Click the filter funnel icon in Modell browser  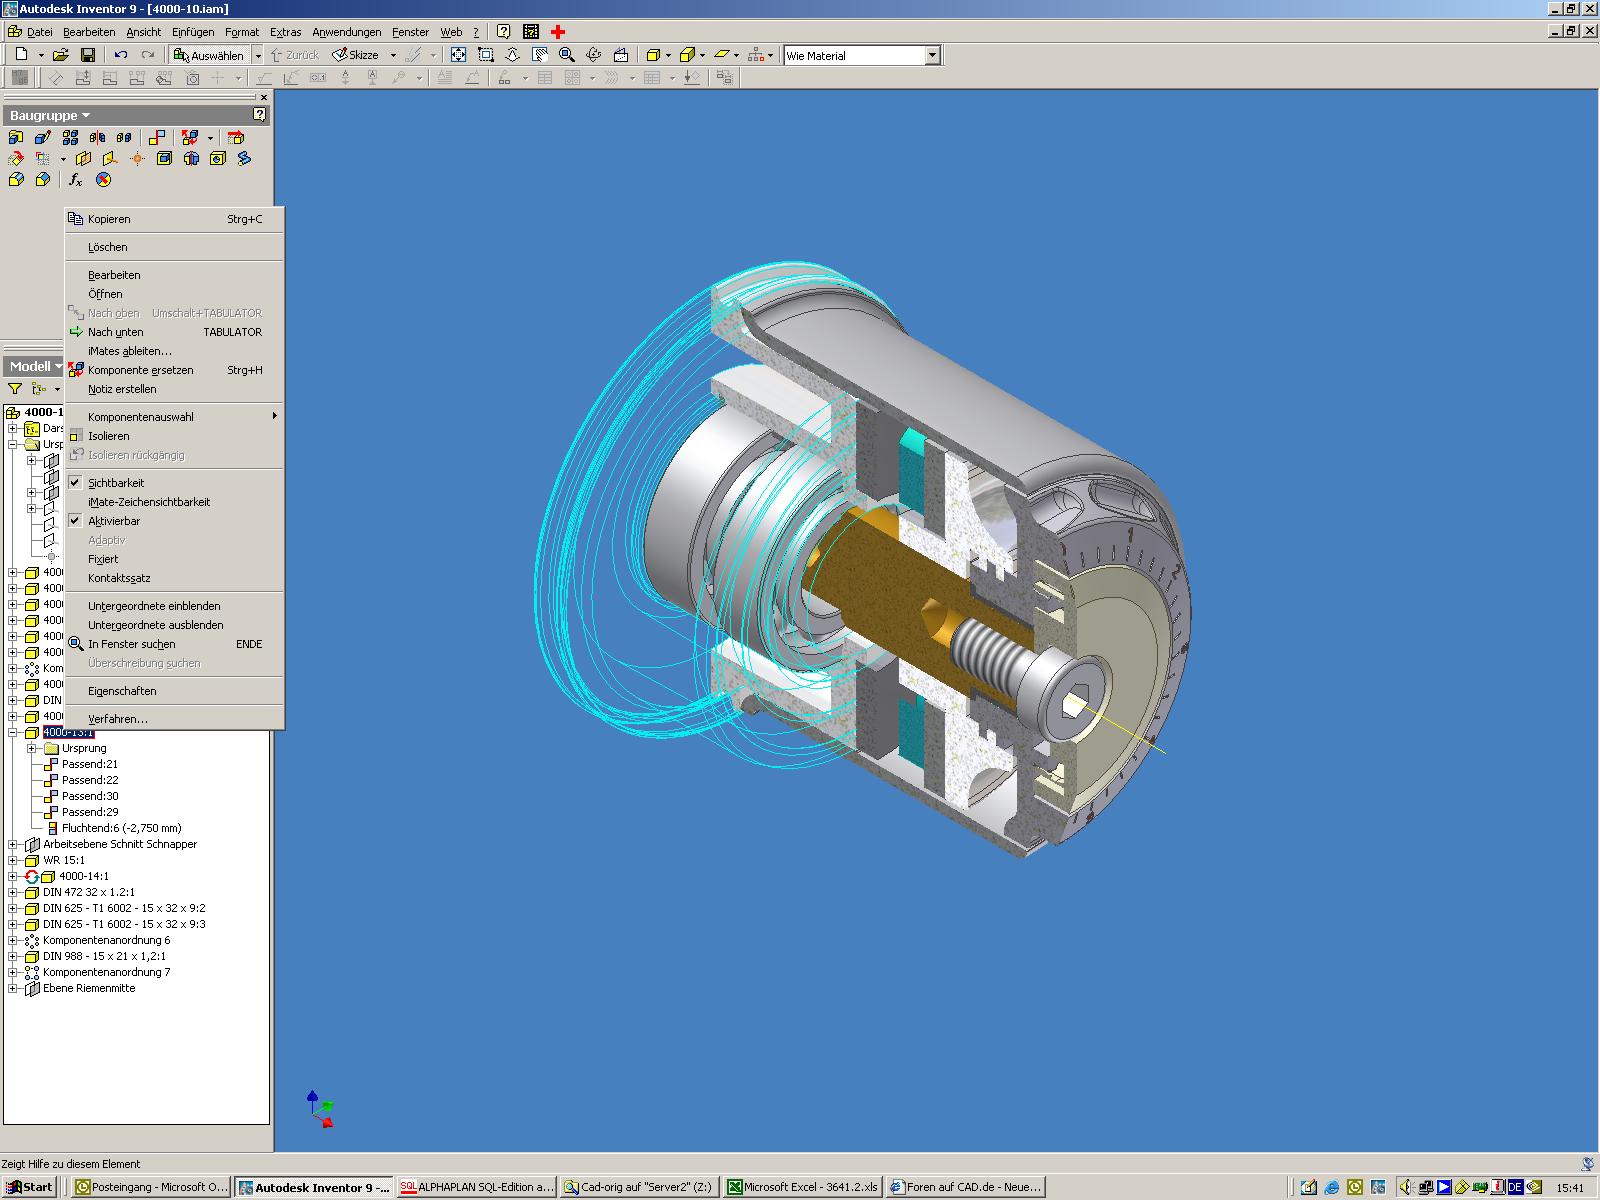tap(15, 389)
